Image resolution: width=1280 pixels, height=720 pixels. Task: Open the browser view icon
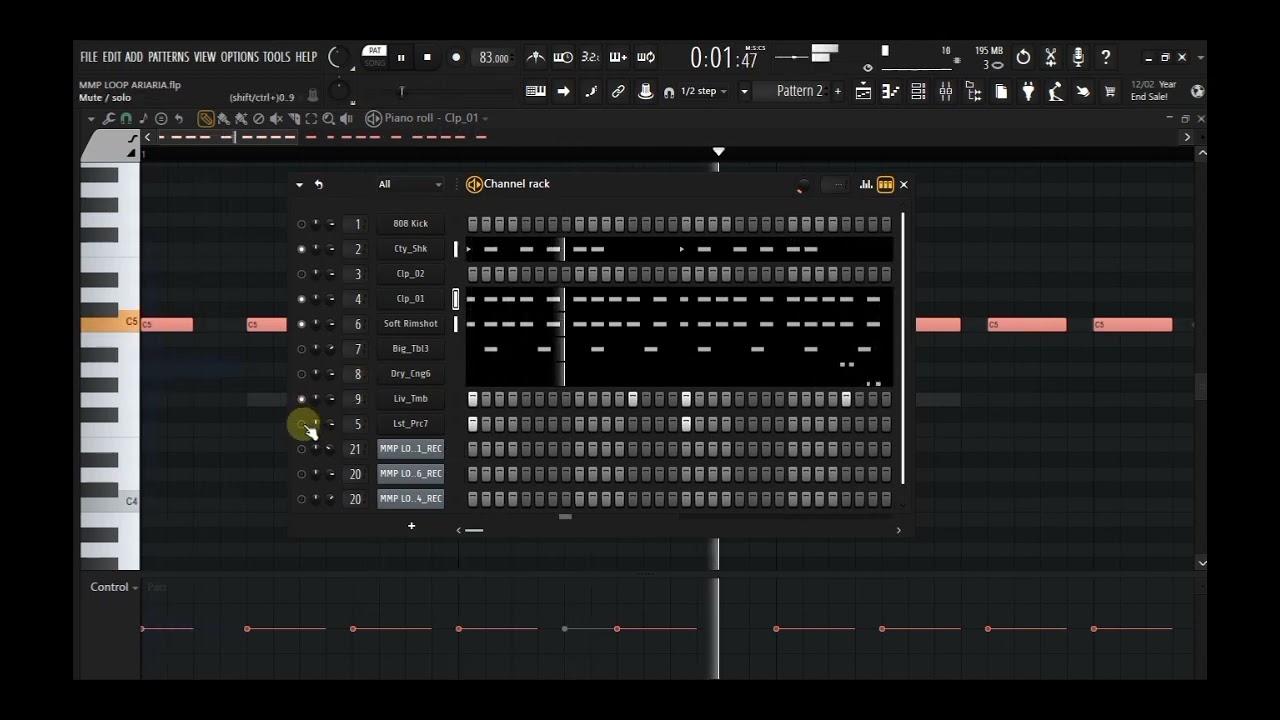pos(973,92)
